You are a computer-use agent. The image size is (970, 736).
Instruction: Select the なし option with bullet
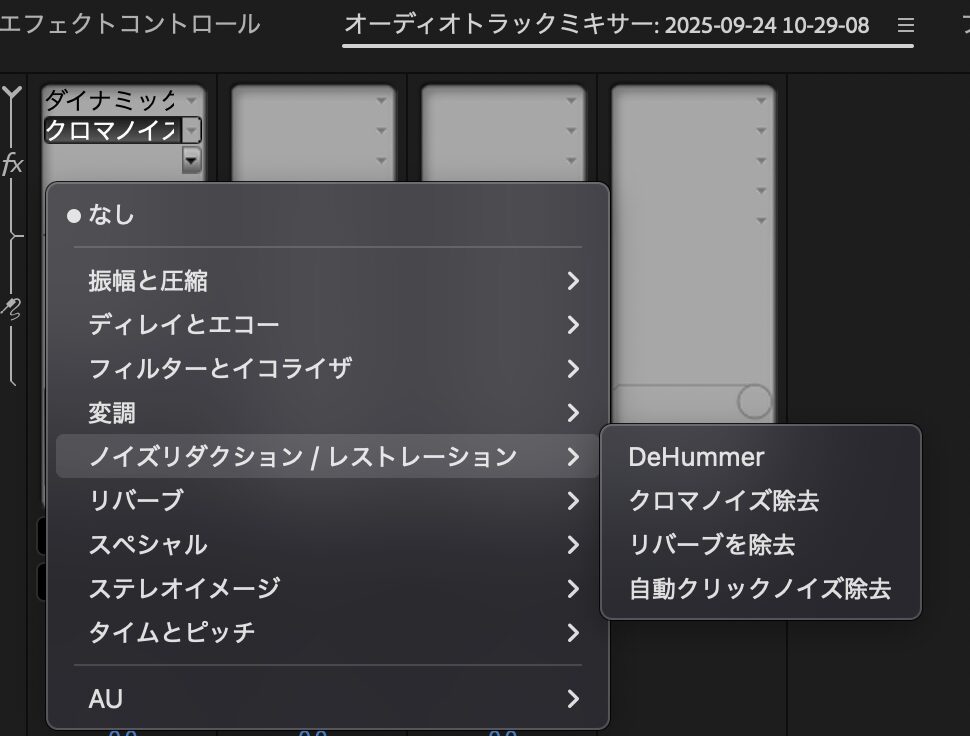(111, 215)
